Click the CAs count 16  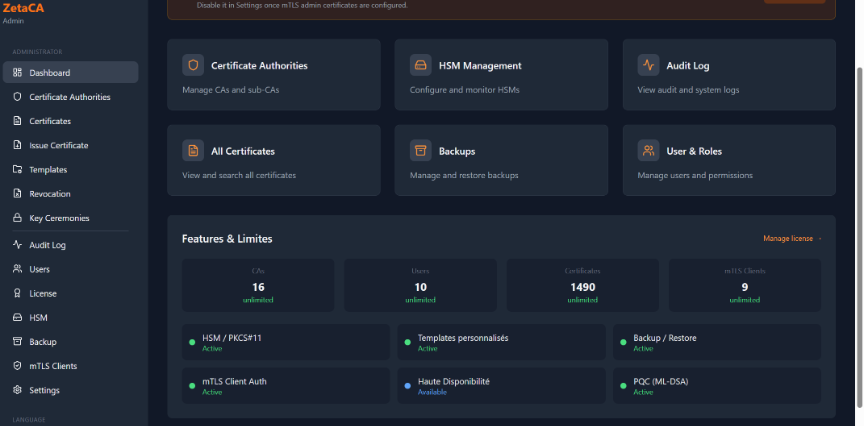coord(258,287)
